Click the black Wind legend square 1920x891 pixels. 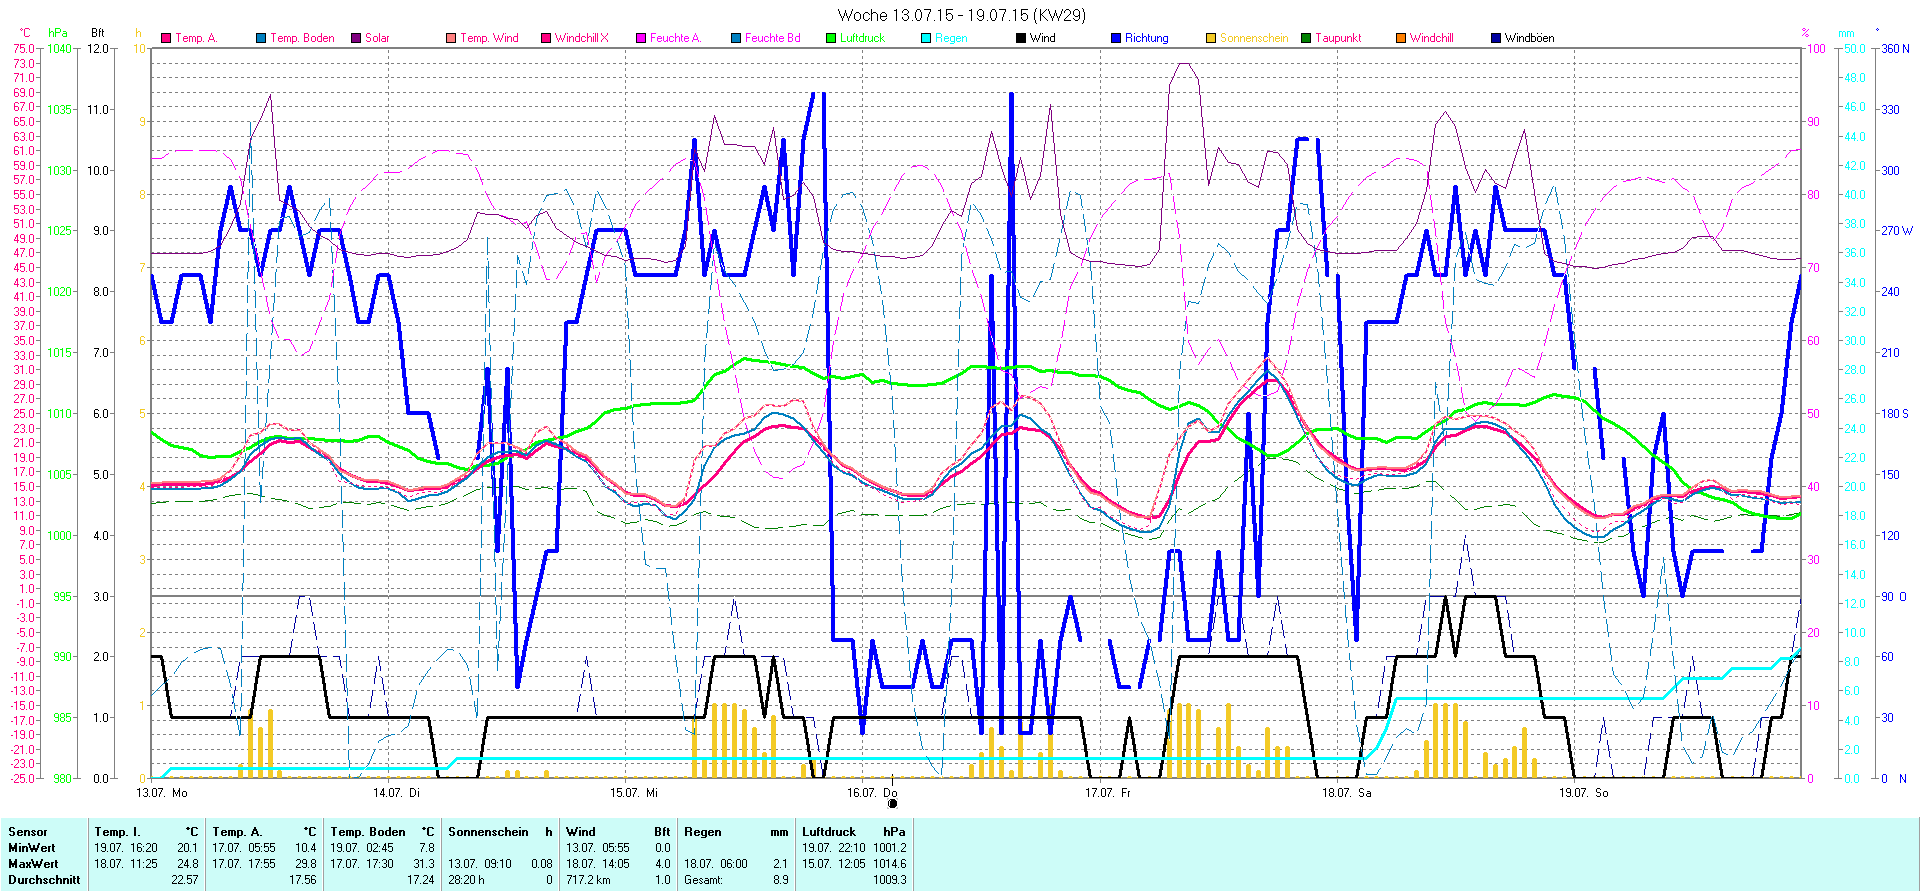[1021, 38]
